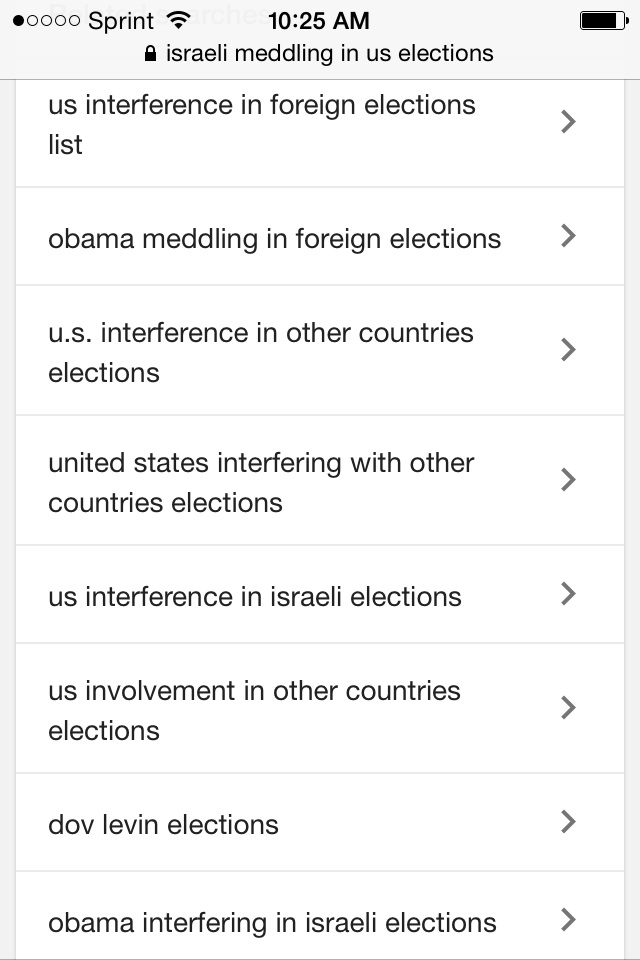Expand 'united states interfering with other countries' chevron
The height and width of the screenshot is (960, 640).
pos(568,480)
